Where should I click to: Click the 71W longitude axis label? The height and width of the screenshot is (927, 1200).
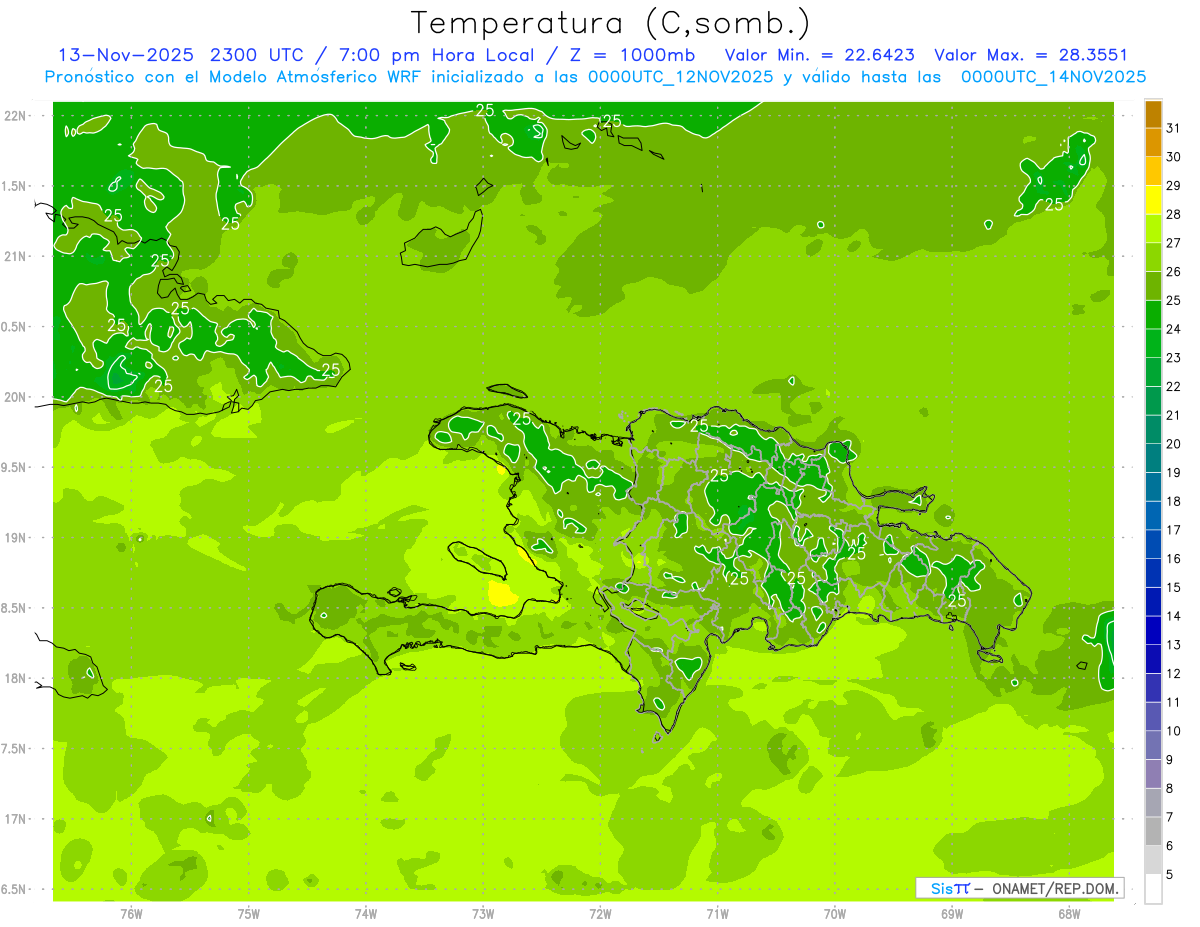(717, 913)
